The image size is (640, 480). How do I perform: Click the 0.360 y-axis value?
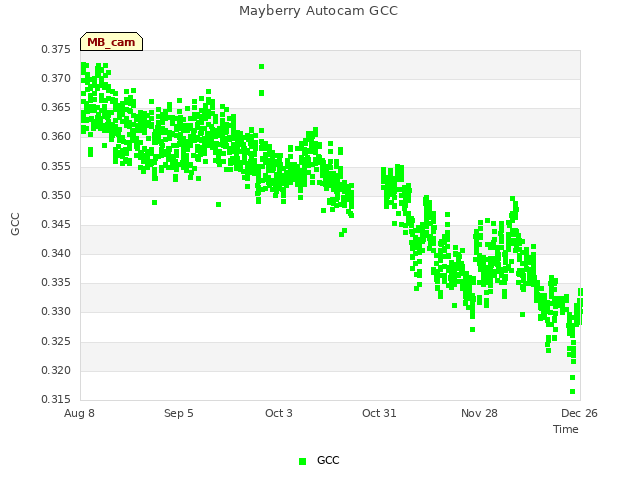coord(56,137)
